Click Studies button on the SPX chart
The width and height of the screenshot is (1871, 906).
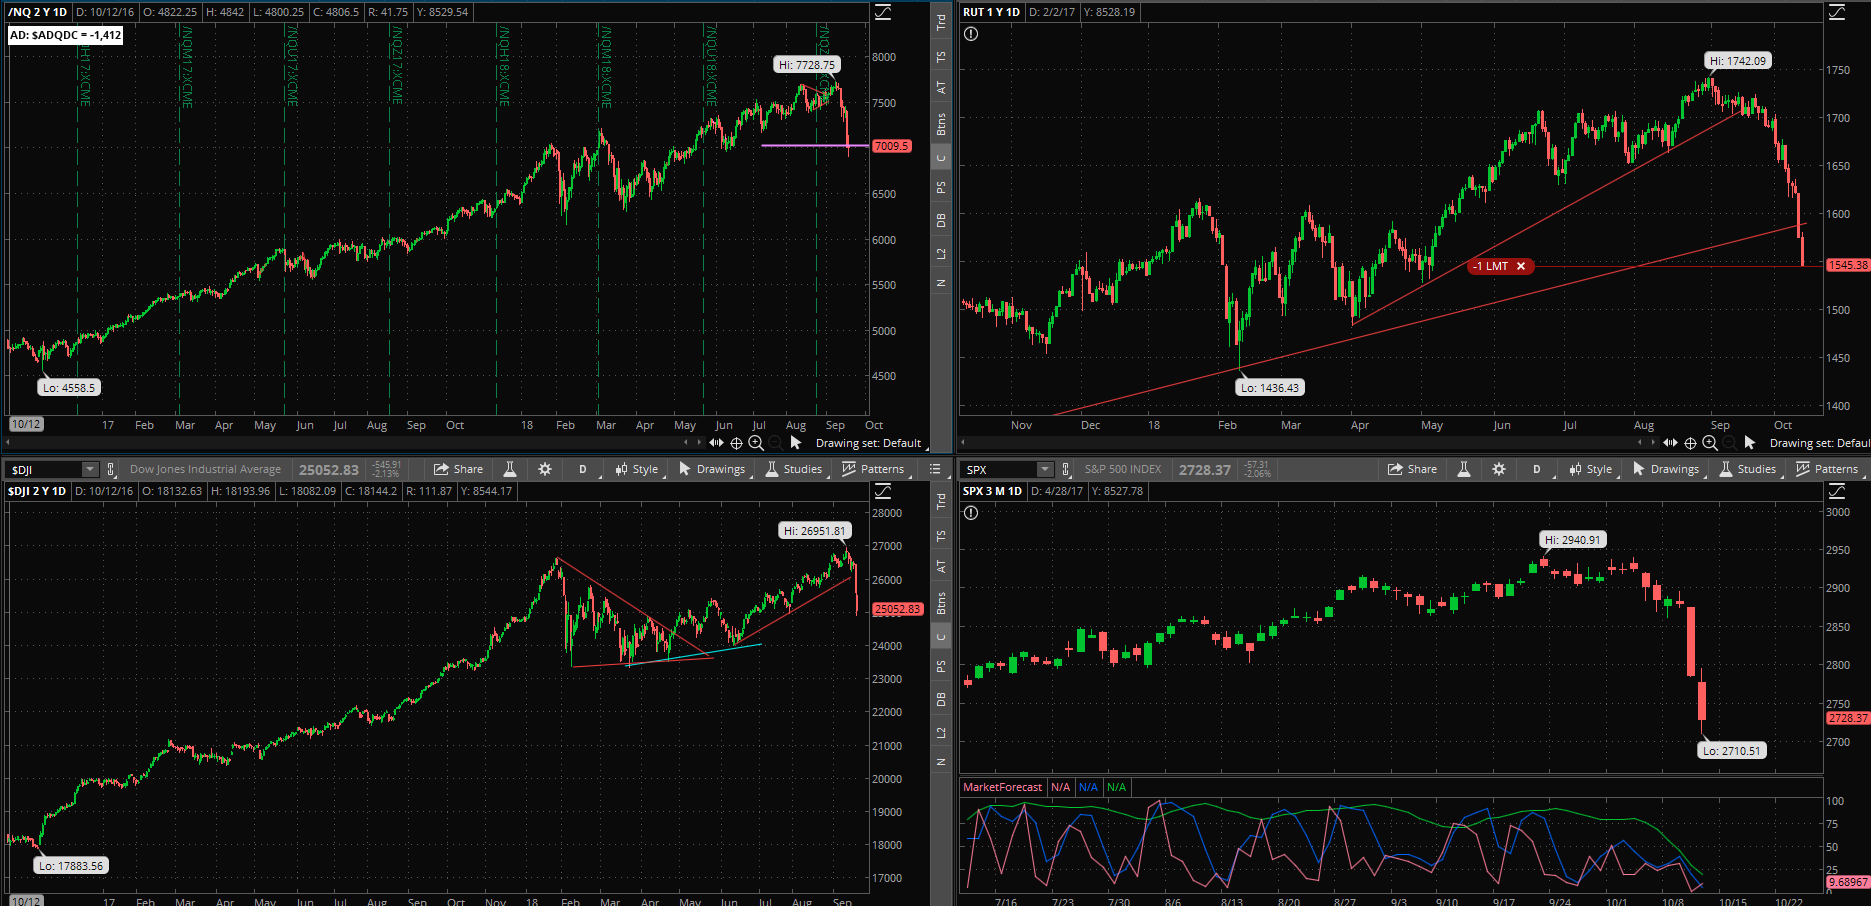tap(1748, 469)
